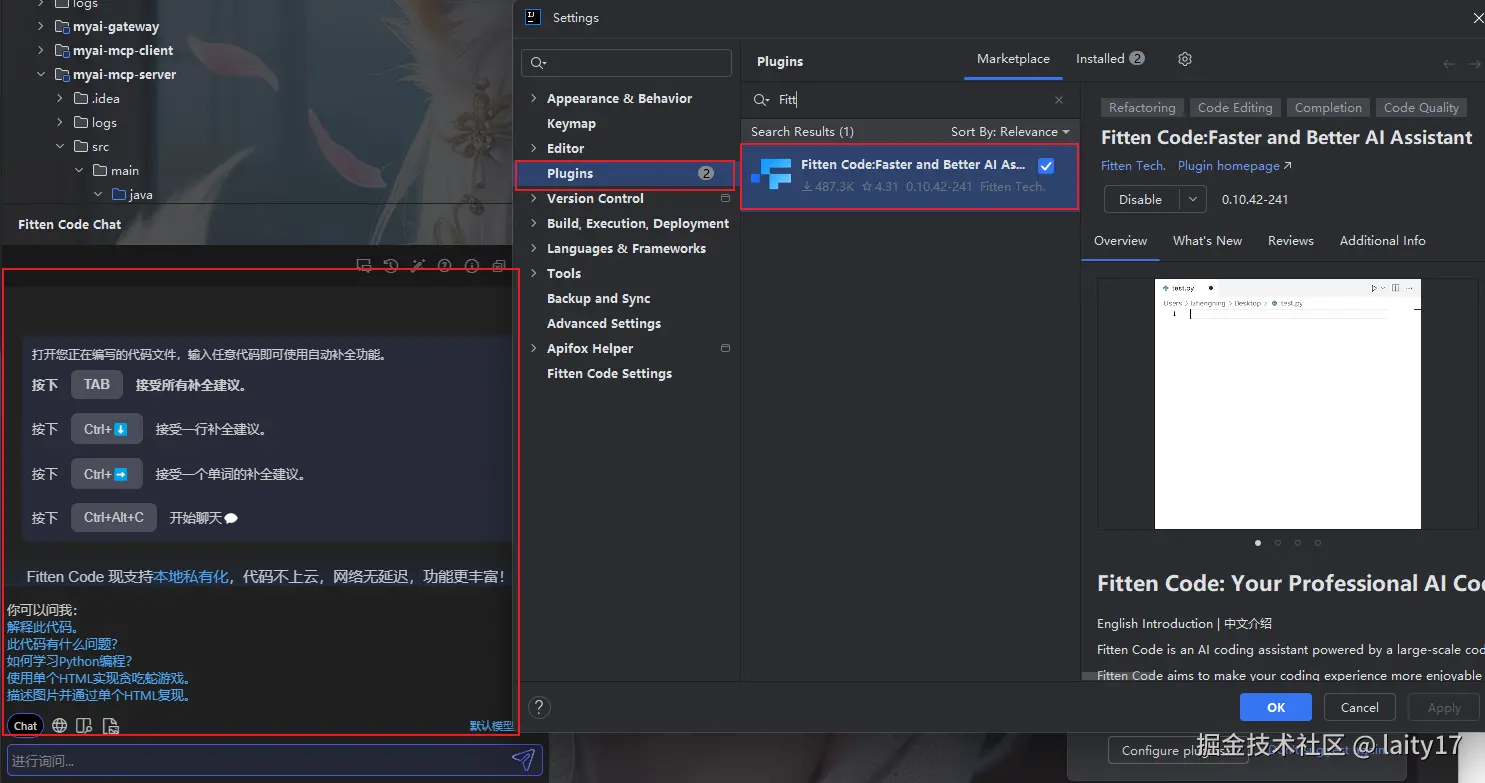Open the Disable button dropdown arrow

[x=1192, y=199]
